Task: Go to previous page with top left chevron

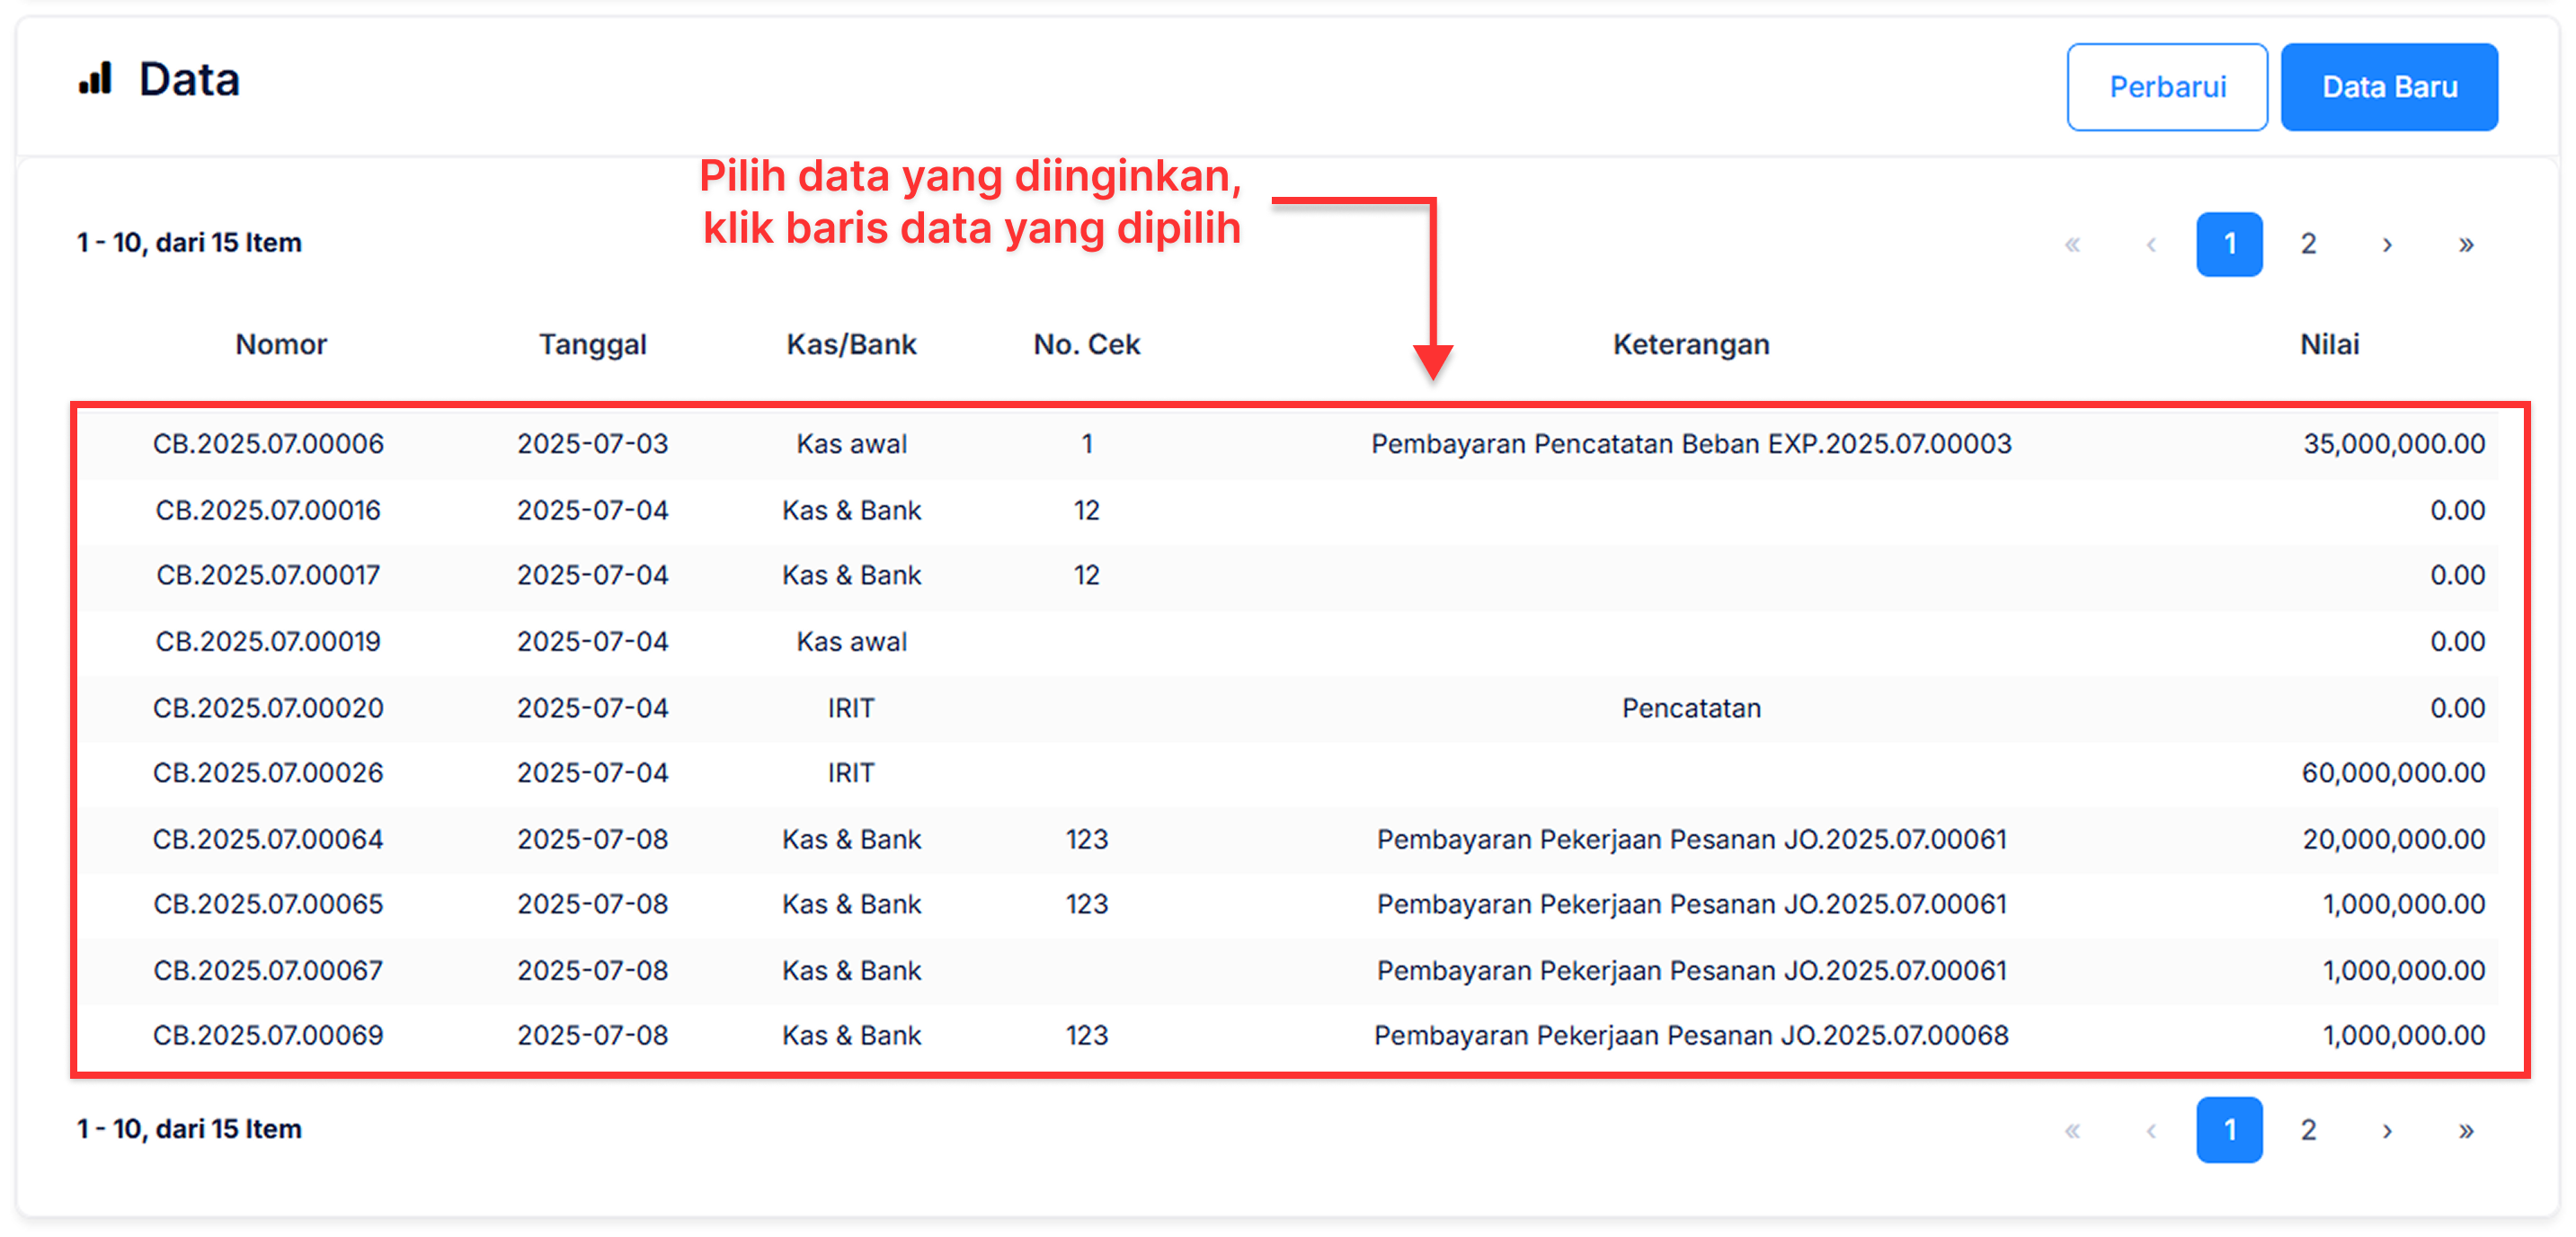Action: click(2151, 243)
